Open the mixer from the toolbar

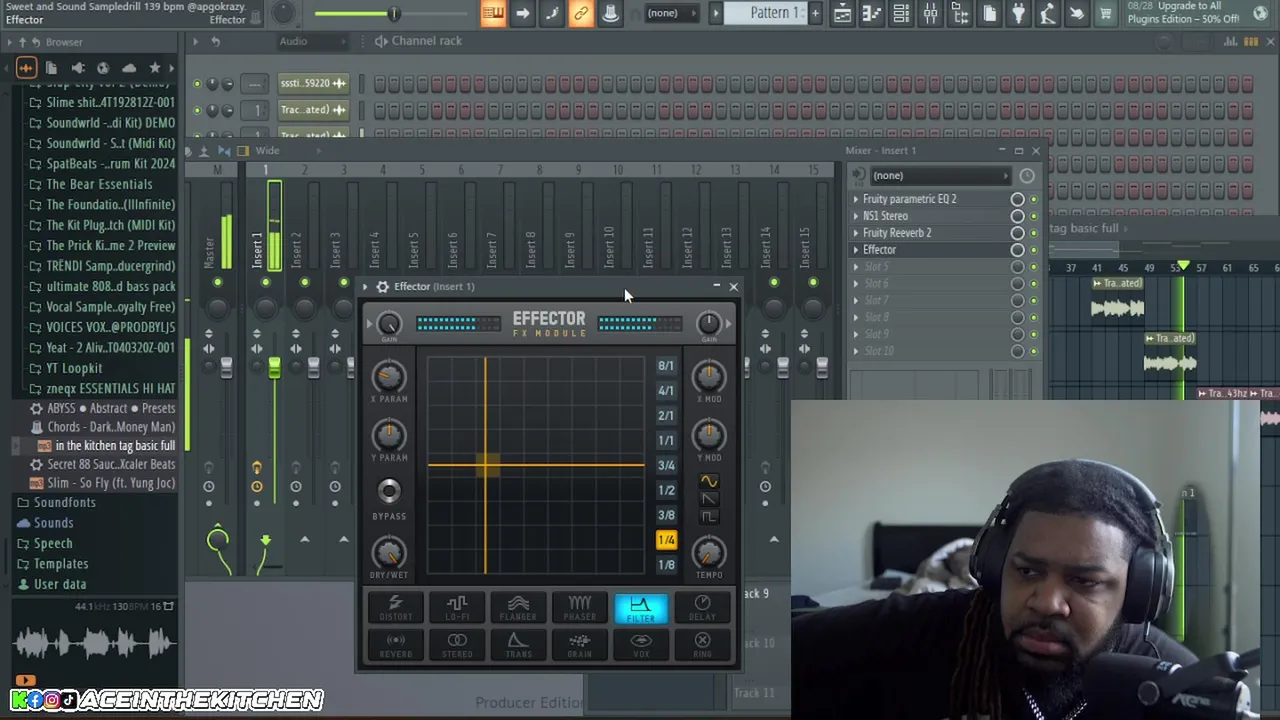(930, 13)
